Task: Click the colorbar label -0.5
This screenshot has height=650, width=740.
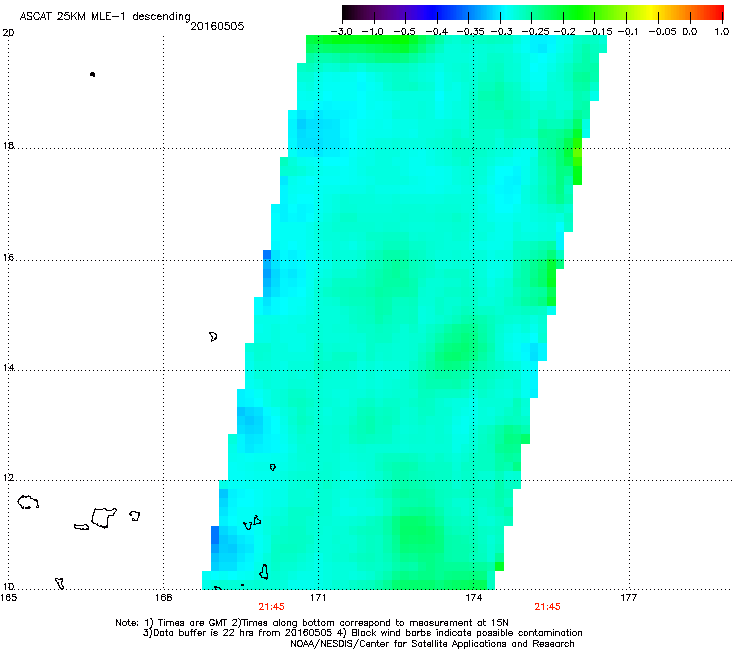Action: point(404,32)
